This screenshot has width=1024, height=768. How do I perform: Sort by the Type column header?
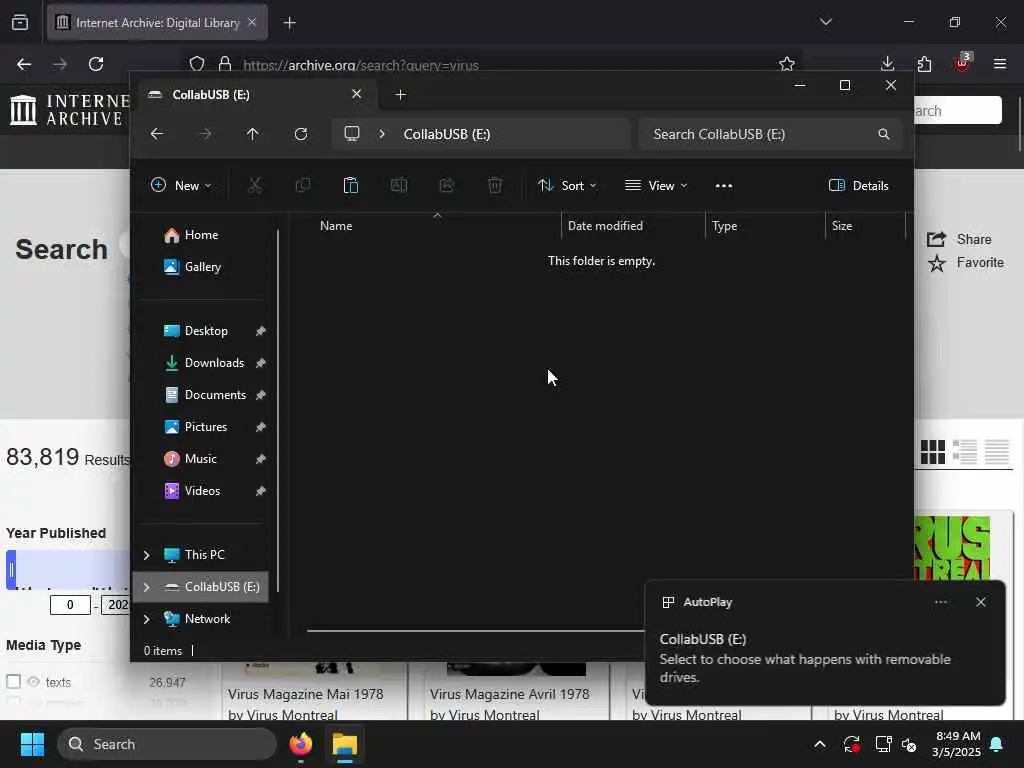click(x=724, y=226)
